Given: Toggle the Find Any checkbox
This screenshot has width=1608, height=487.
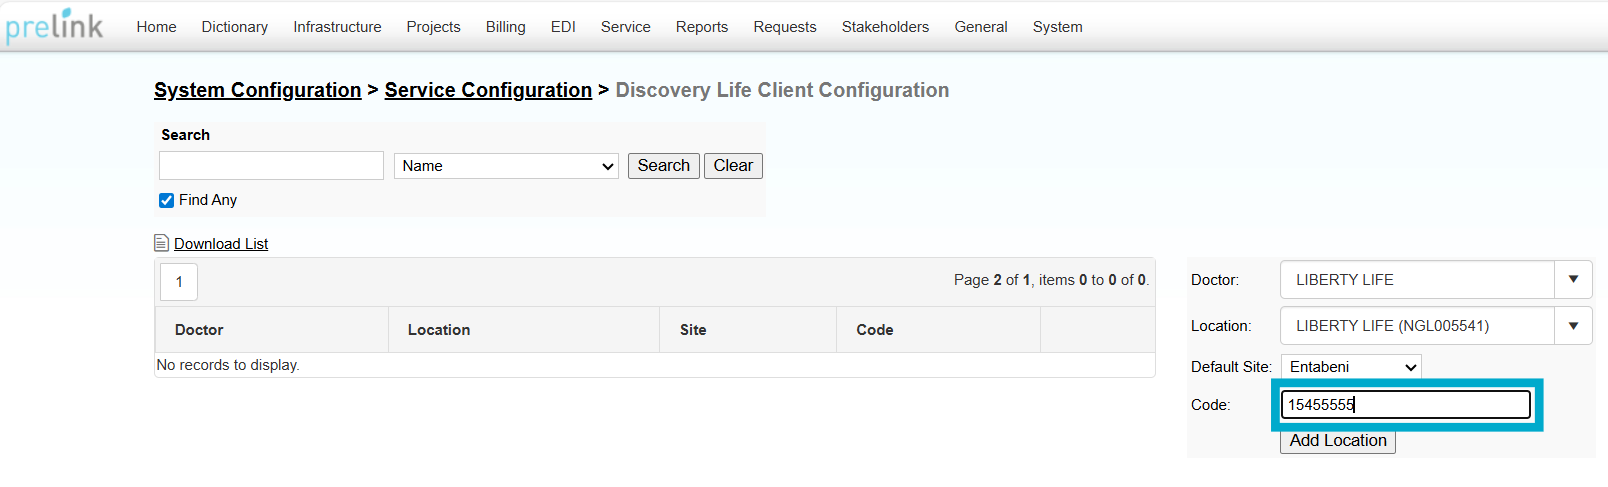Looking at the screenshot, I should pos(167,200).
